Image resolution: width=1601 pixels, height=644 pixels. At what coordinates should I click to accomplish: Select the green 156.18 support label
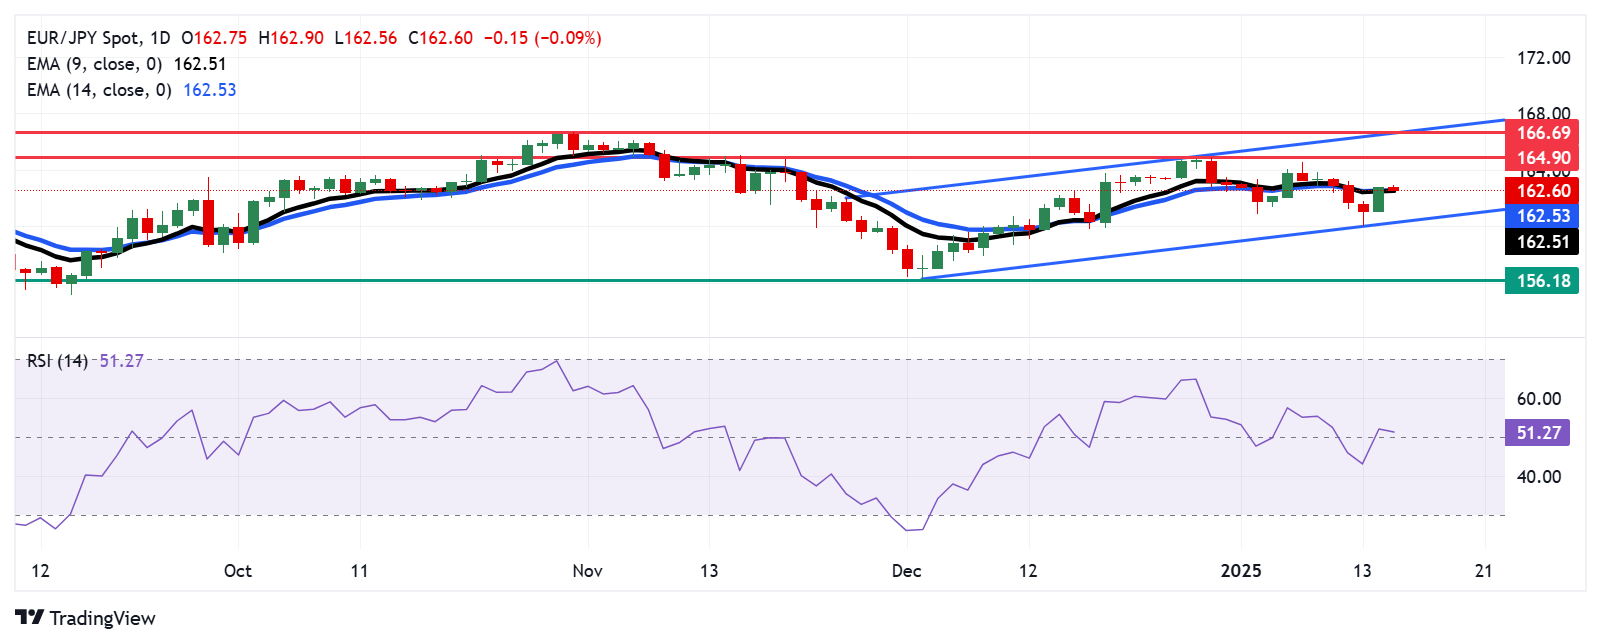tap(1542, 281)
